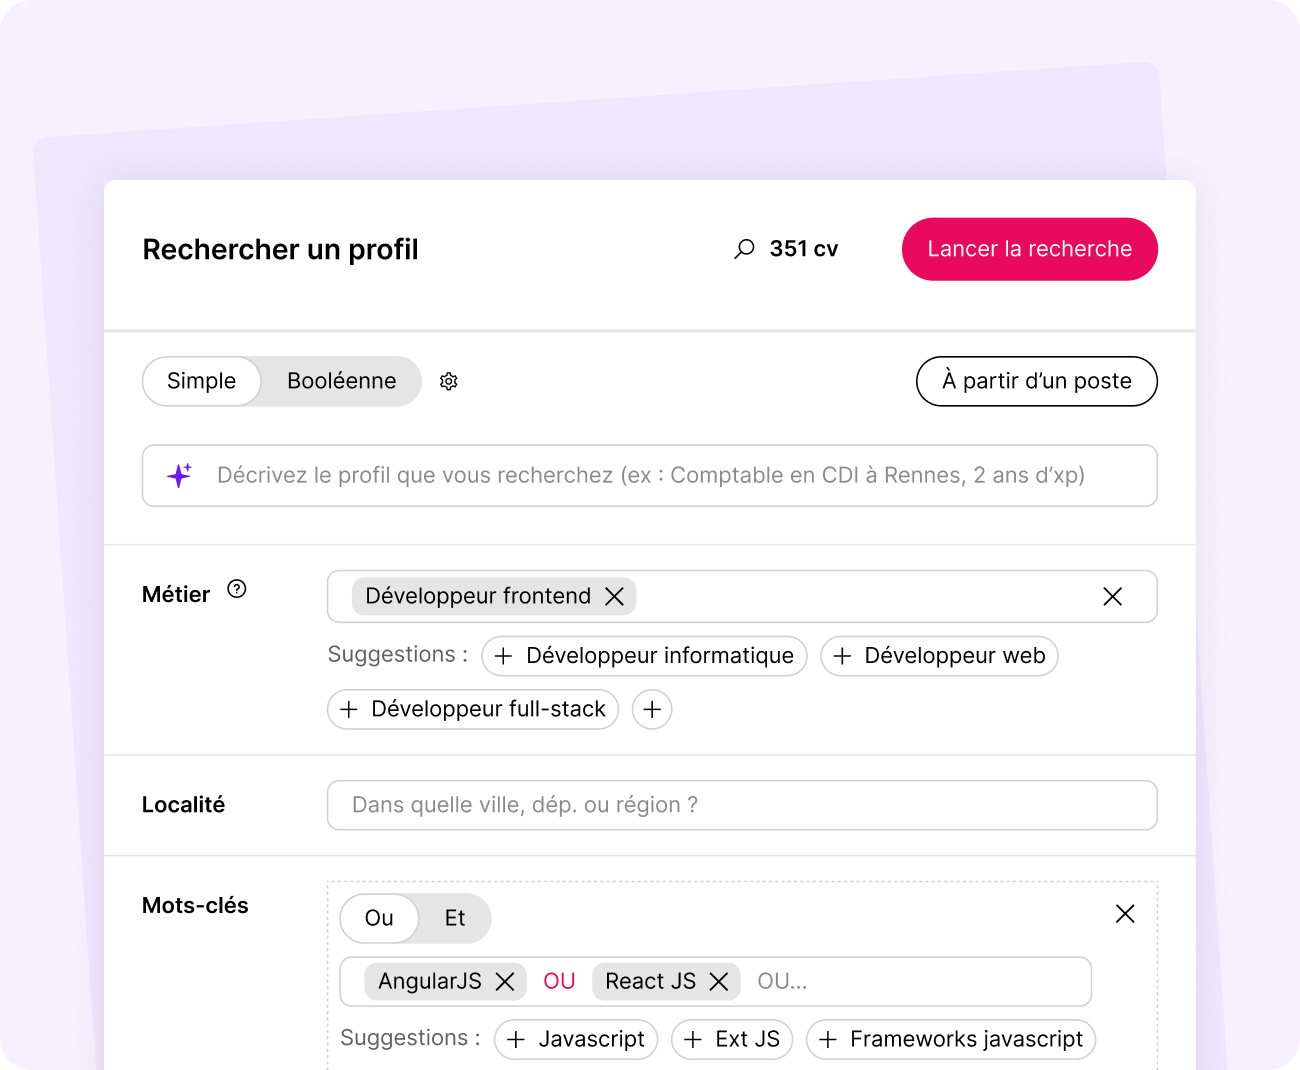Image resolution: width=1300 pixels, height=1070 pixels.
Task: Click the help question mark next to Métier
Action: pyautogui.click(x=237, y=589)
